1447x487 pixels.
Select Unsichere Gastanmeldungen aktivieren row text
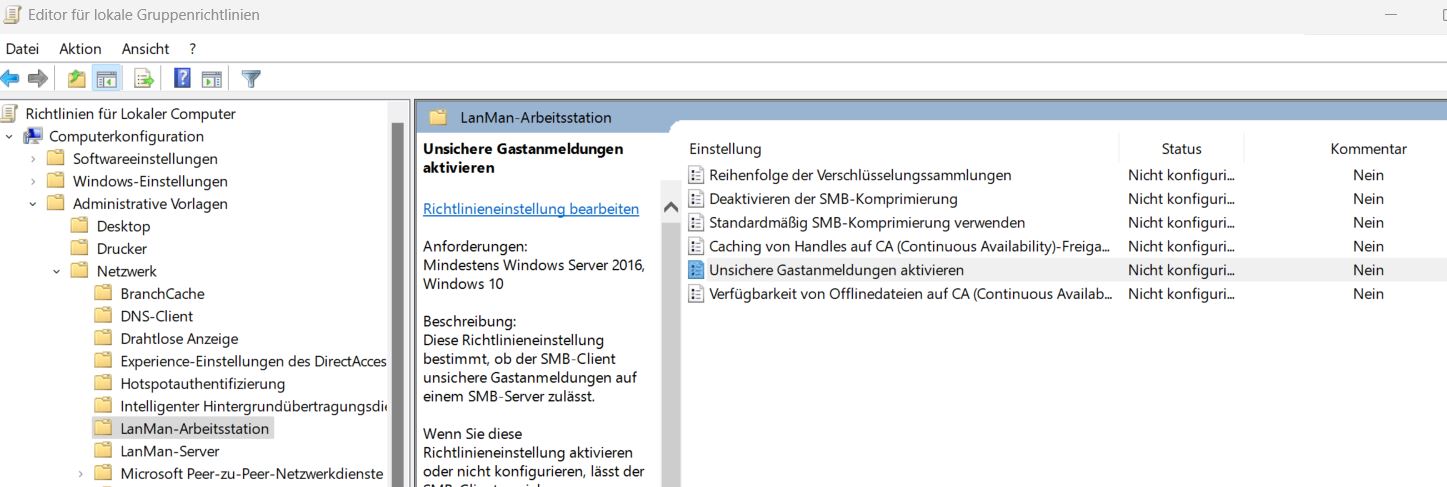836,270
